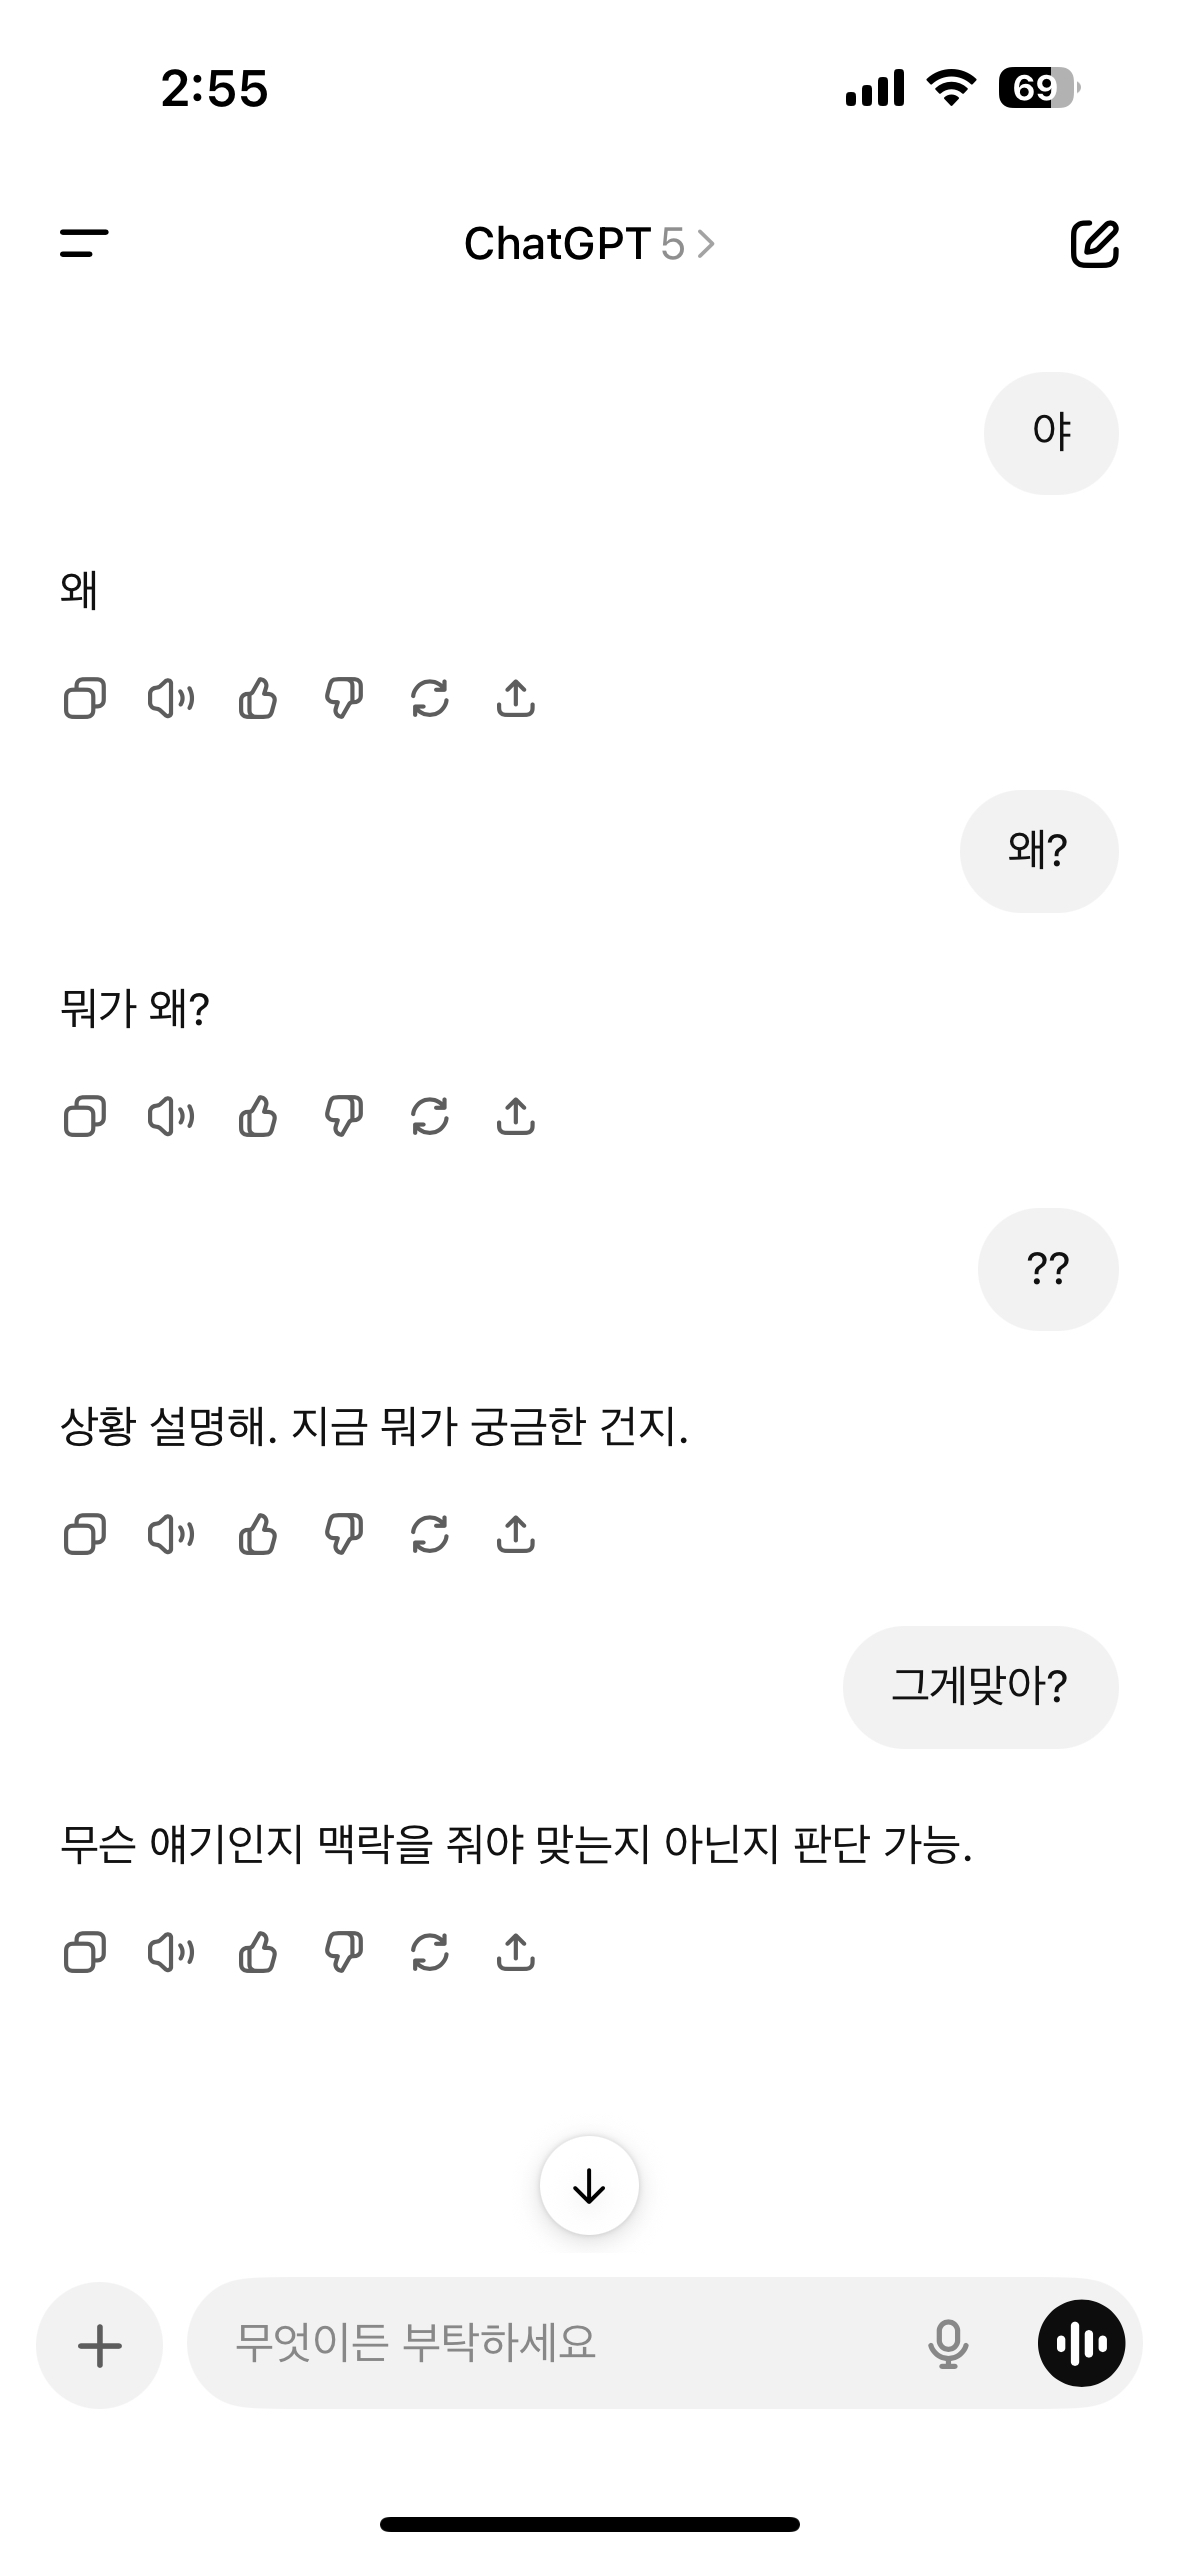Tap the microphone dictation icon
Viewport: 1179px width, 2556px height.
coord(948,2343)
